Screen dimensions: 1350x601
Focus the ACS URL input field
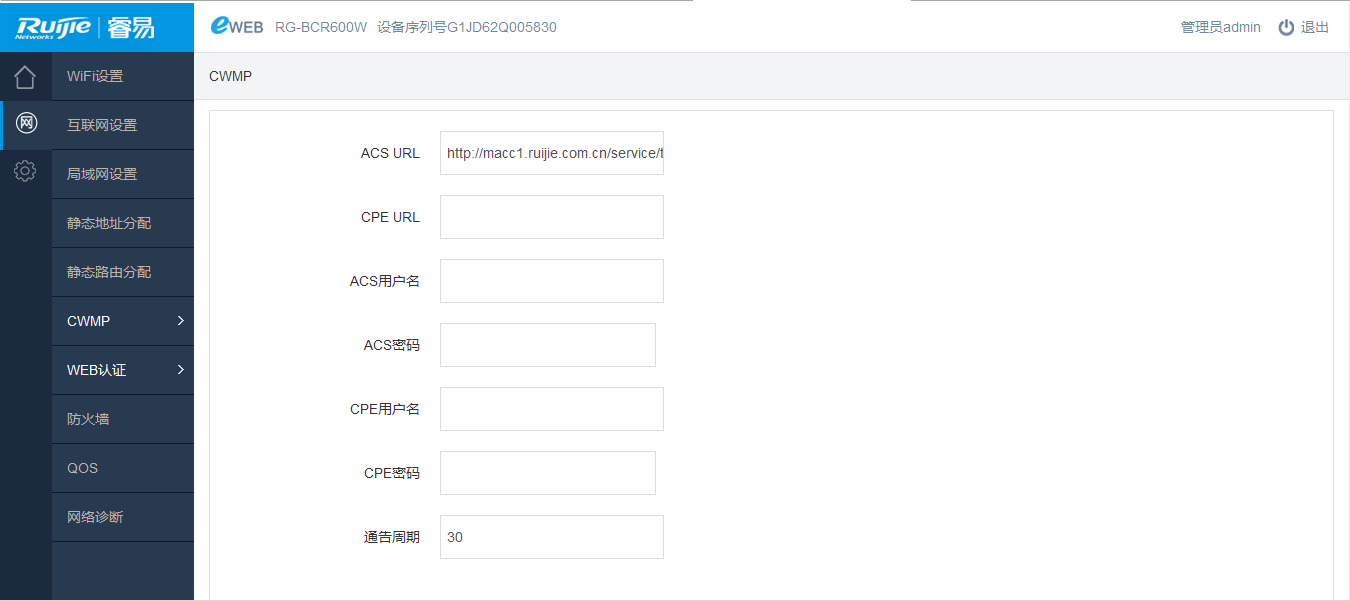(552, 153)
